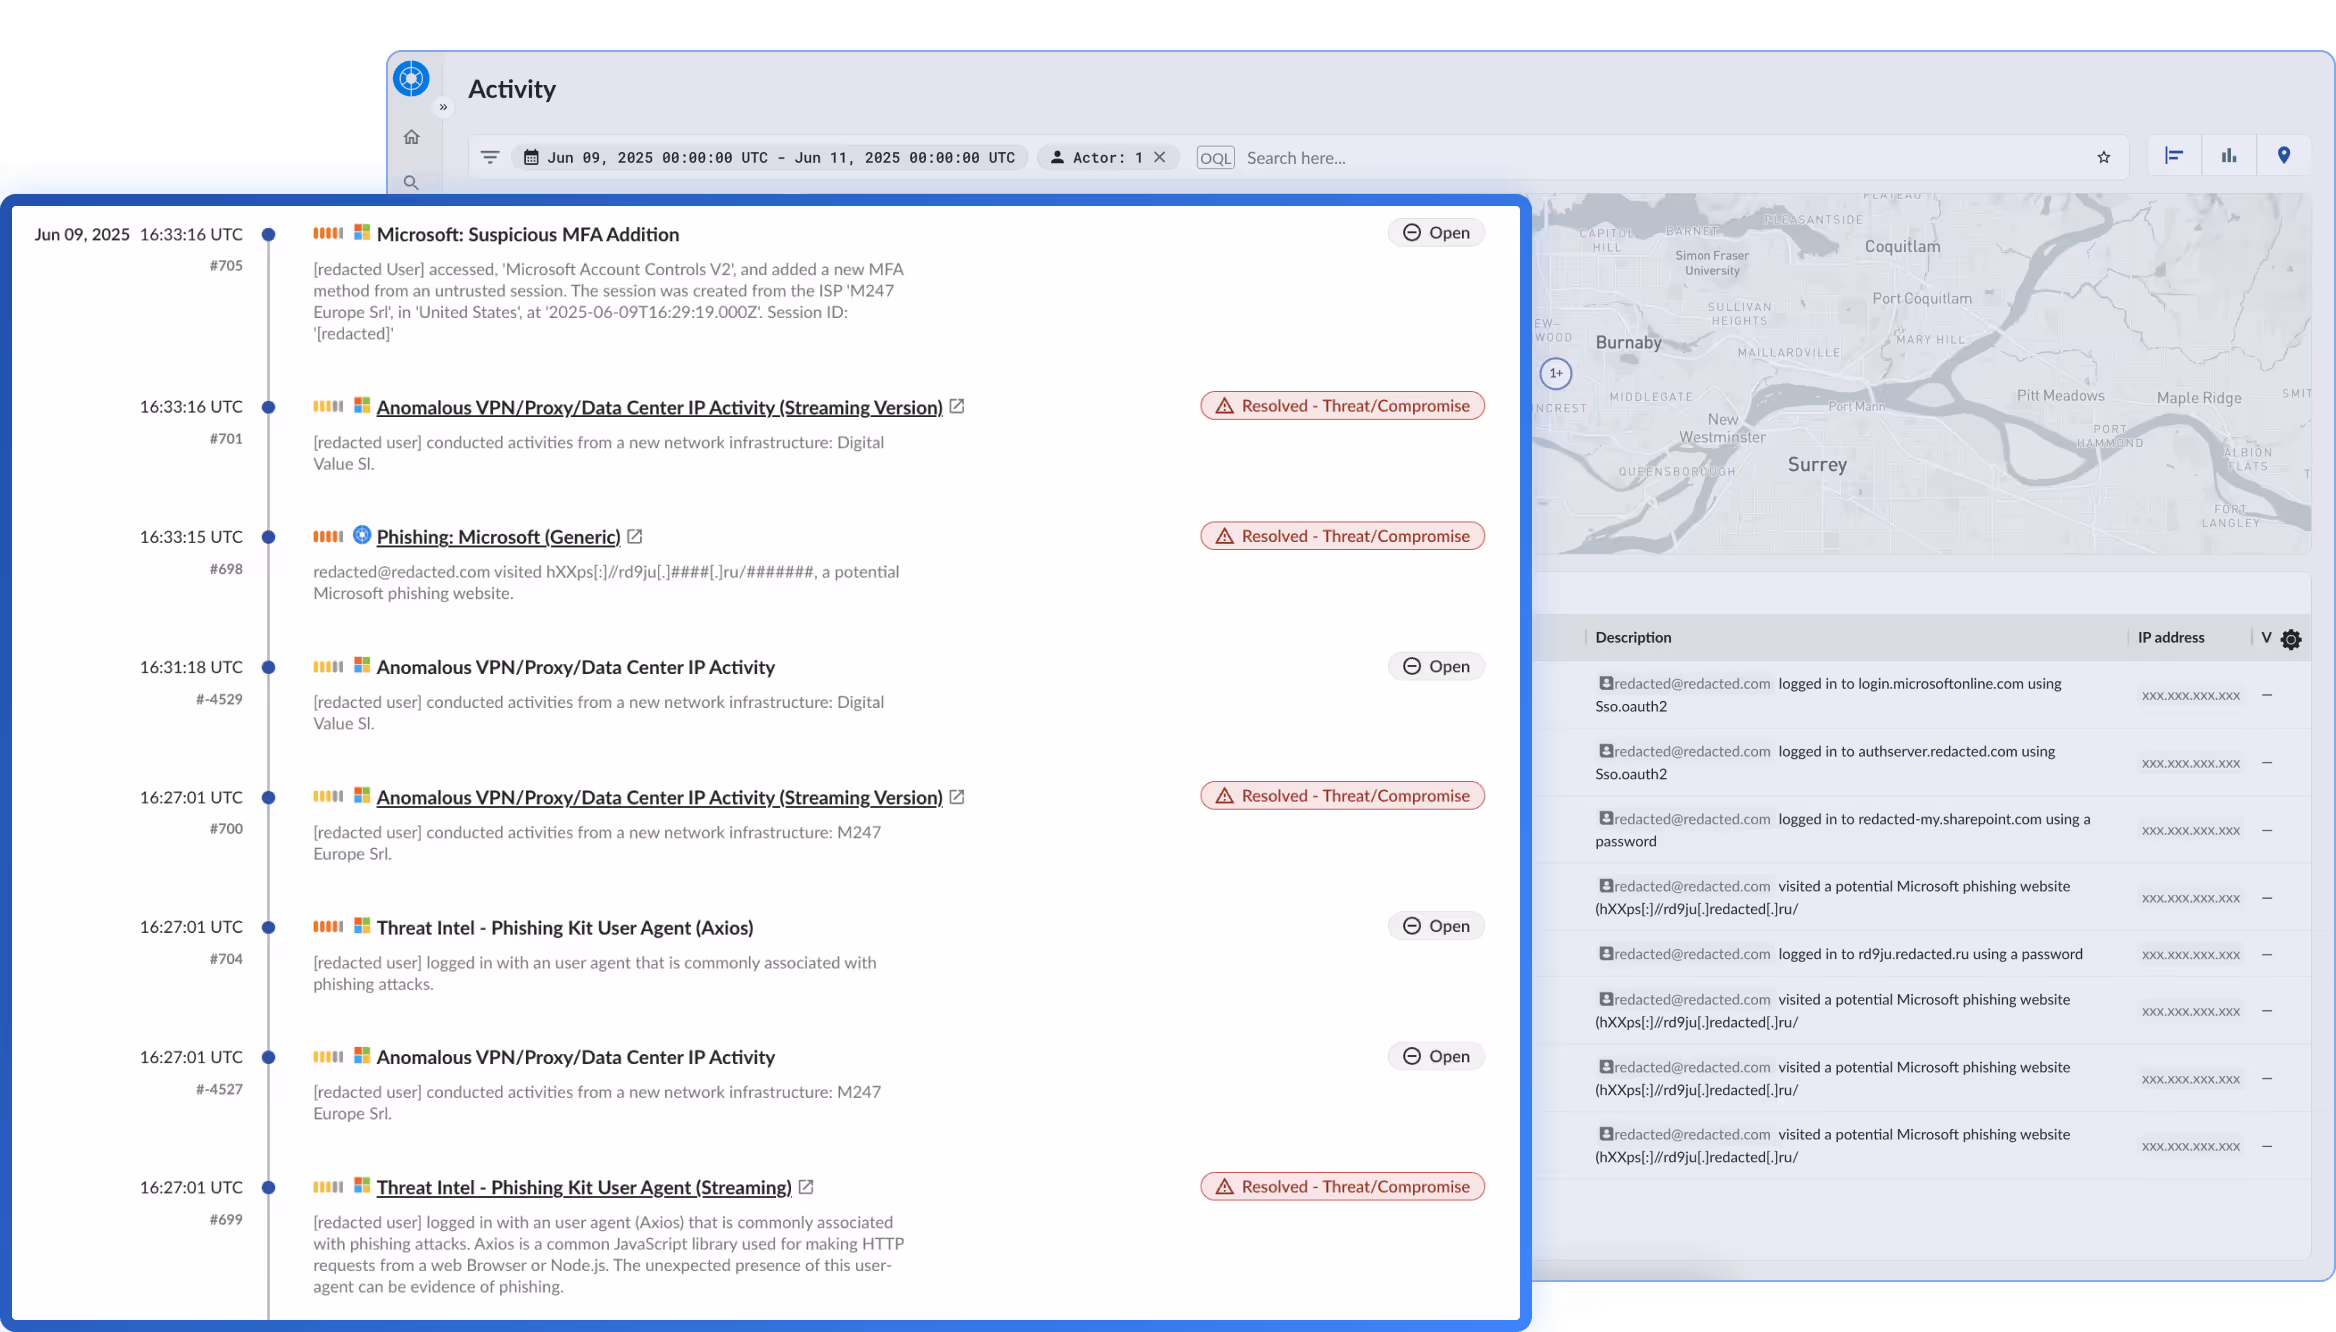Click timeline dot for 16:31:18 UTC event
The height and width of the screenshot is (1332, 2336).
tap(268, 667)
